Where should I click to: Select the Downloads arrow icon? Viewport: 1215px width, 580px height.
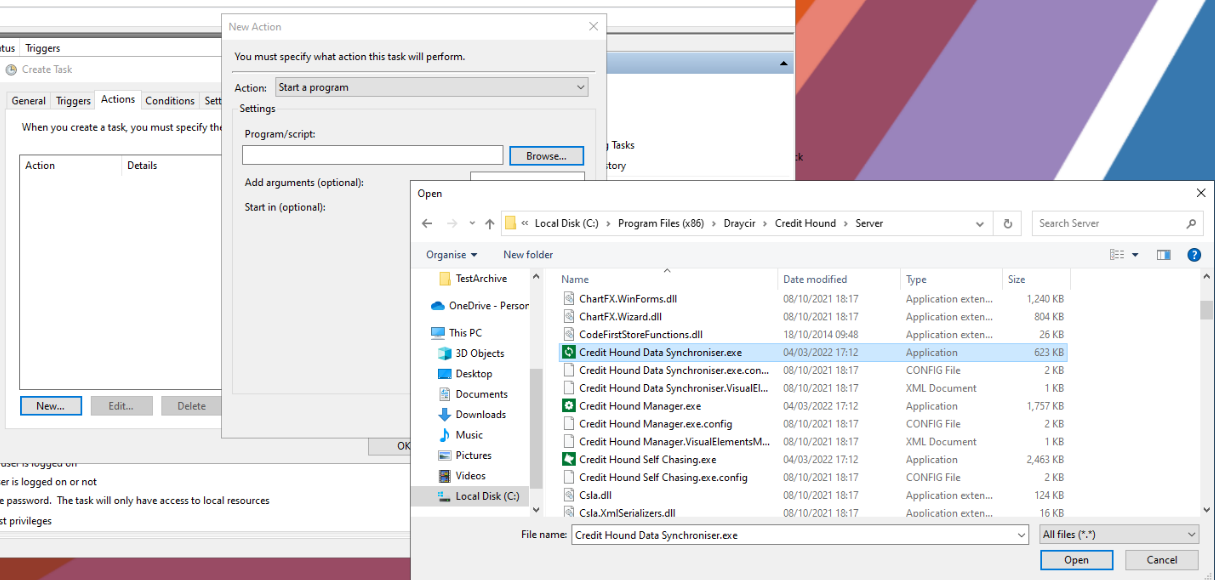click(445, 415)
